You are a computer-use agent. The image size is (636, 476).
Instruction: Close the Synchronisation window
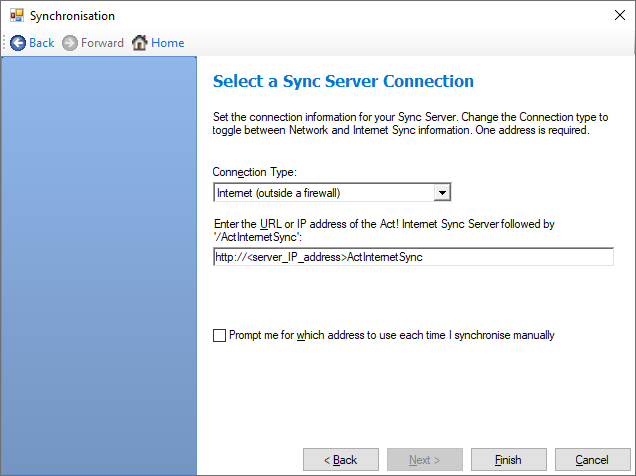pos(619,15)
